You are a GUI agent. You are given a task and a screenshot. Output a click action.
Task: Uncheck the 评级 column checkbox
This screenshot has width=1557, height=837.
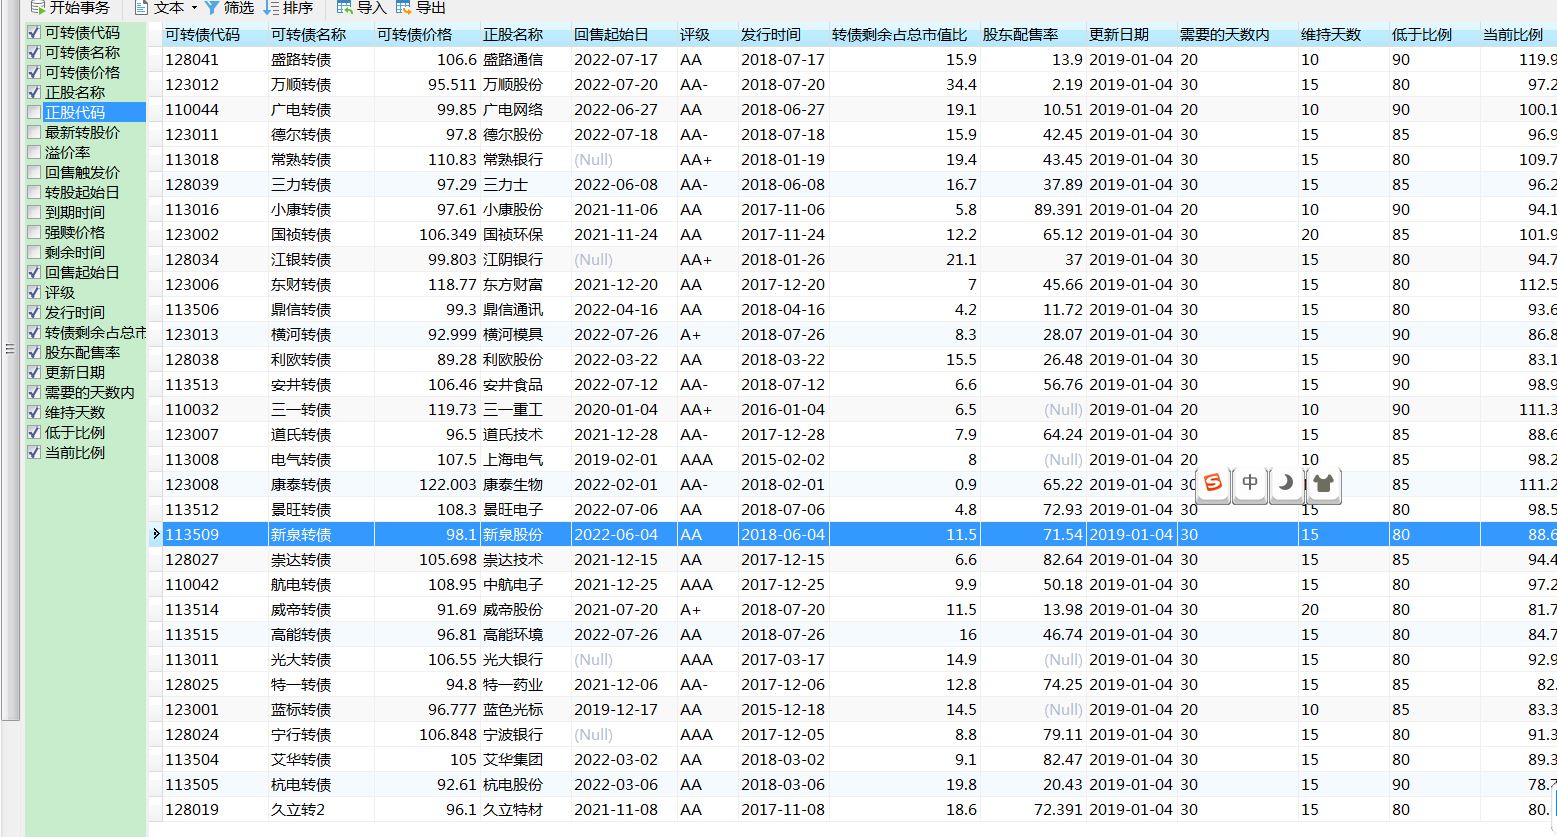coord(35,292)
